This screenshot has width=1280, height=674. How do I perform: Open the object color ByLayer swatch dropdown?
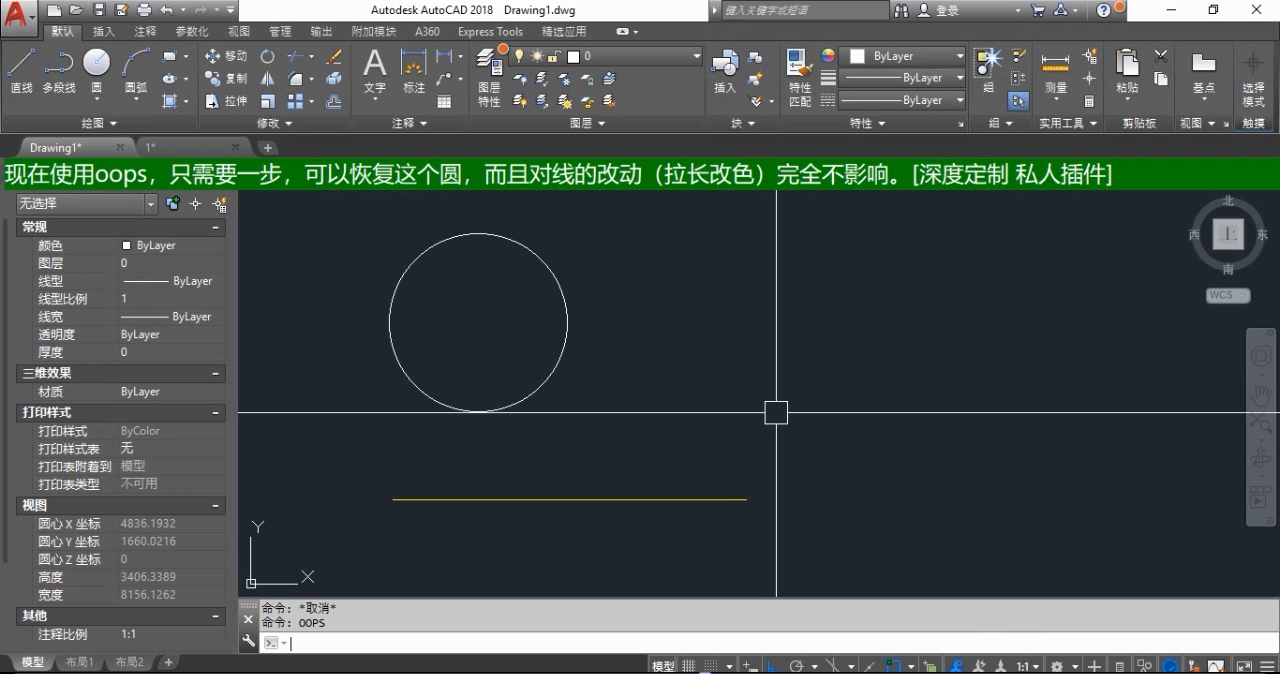(x=908, y=56)
